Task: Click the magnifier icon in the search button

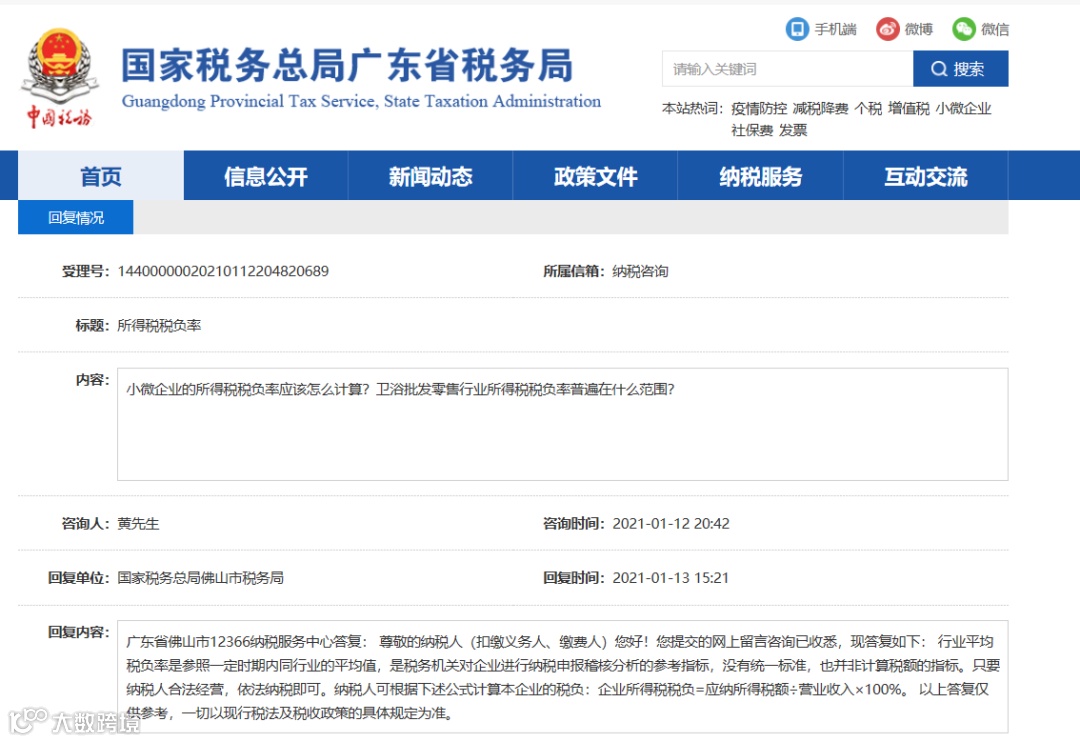Action: [x=940, y=68]
